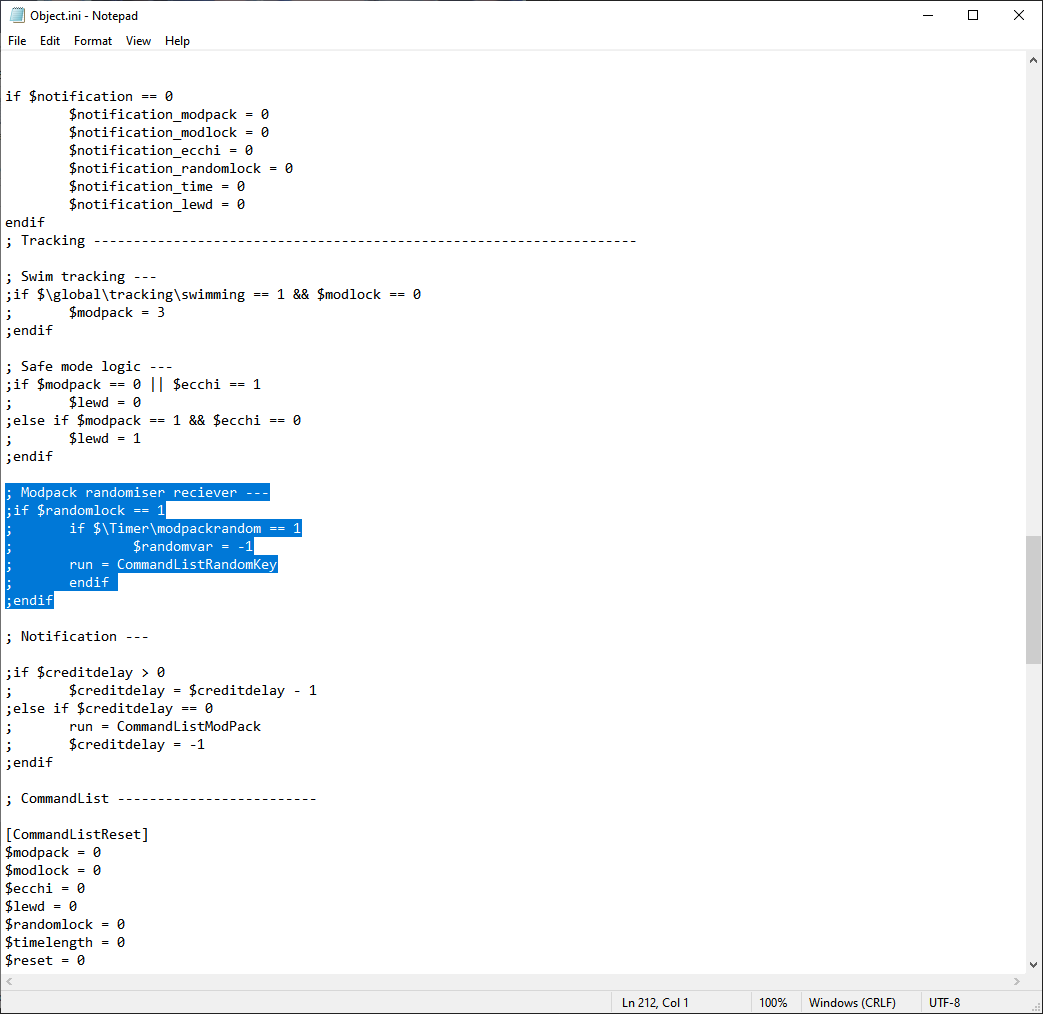Click the vertical scrollbar thumb
This screenshot has width=1043, height=1014.
click(x=1033, y=599)
